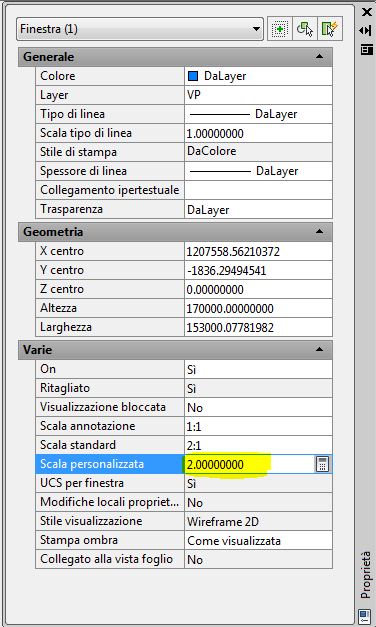Click icon at bottom of Proprietà bar
The image size is (376, 627).
pyautogui.click(x=365, y=615)
